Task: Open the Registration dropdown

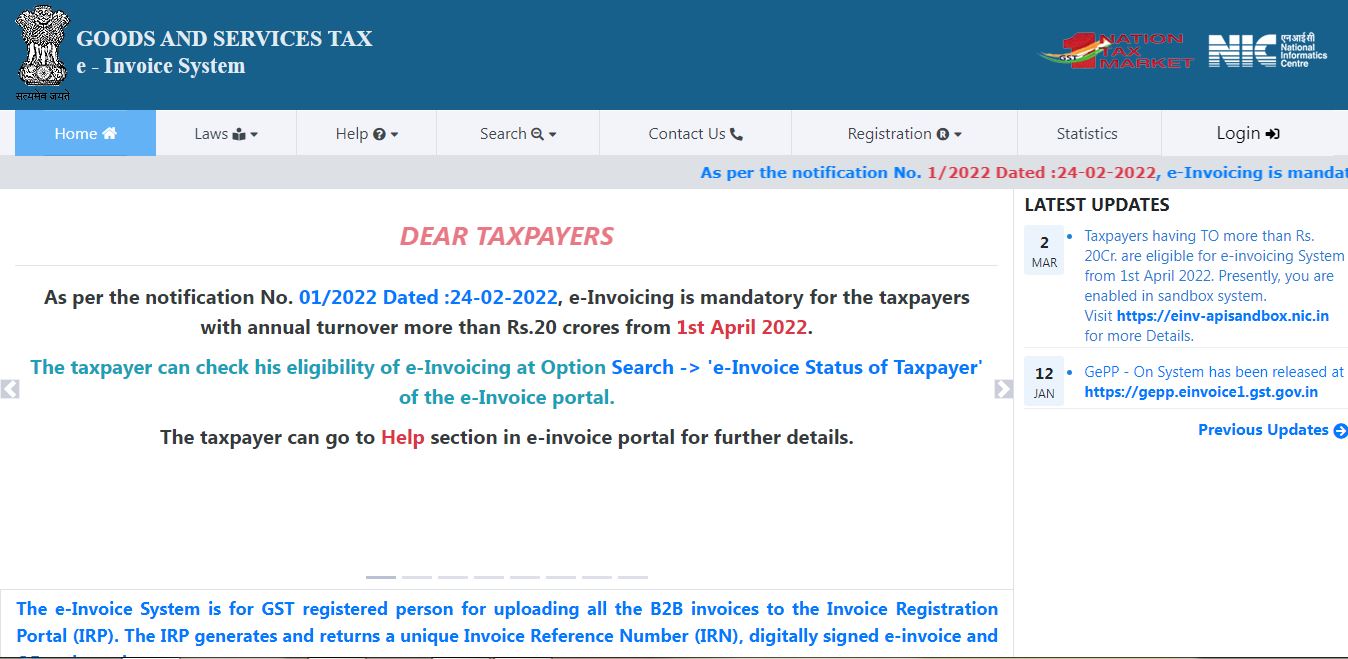Action: pos(904,132)
